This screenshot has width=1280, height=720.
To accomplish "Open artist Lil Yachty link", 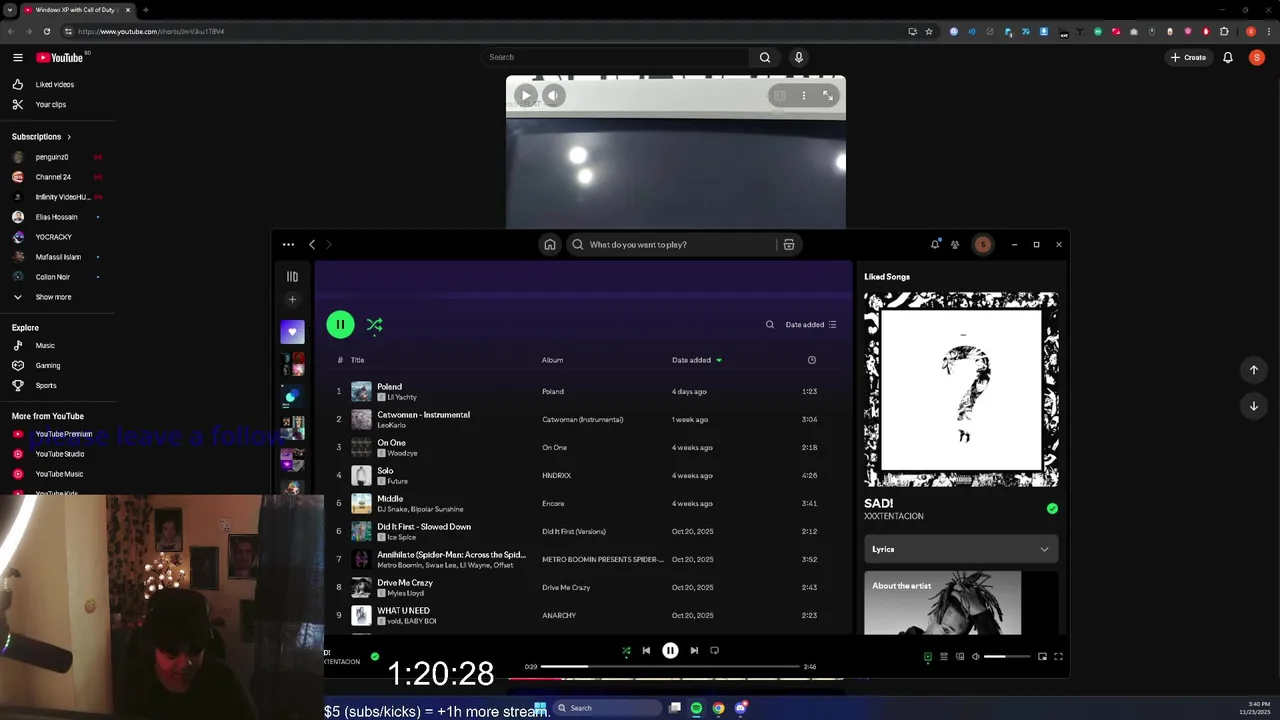I will 402,397.
